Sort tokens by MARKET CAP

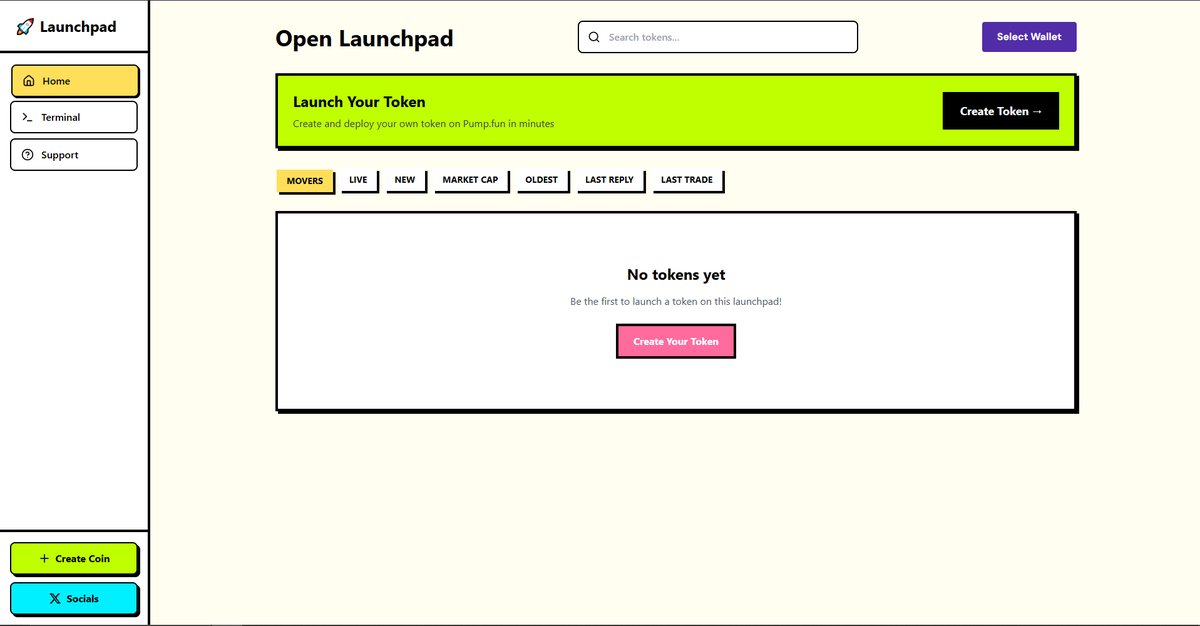click(x=470, y=180)
